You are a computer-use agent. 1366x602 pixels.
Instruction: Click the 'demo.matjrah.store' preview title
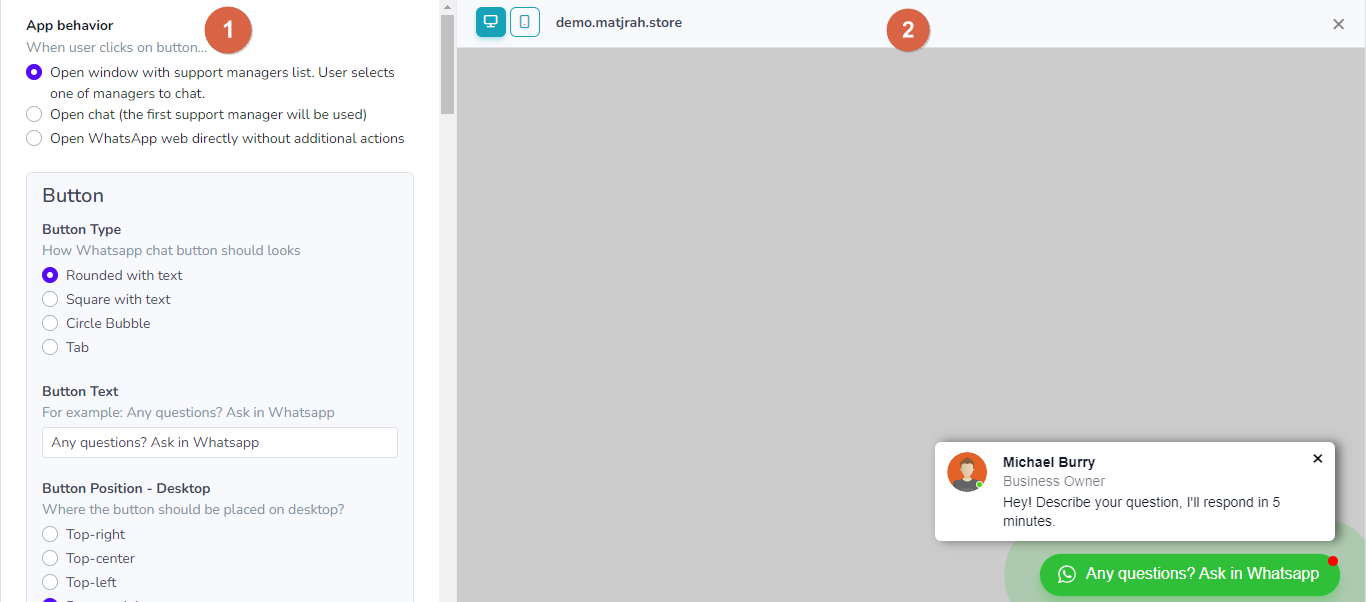619,22
